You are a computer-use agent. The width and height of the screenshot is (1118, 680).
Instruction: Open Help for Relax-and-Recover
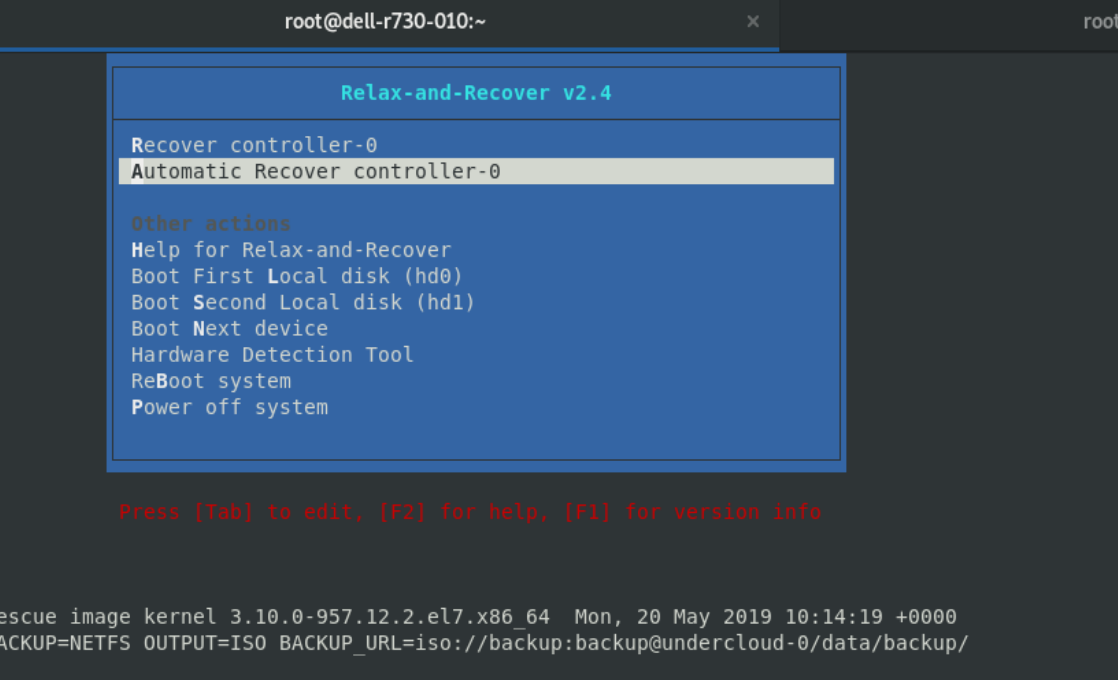(x=291, y=250)
